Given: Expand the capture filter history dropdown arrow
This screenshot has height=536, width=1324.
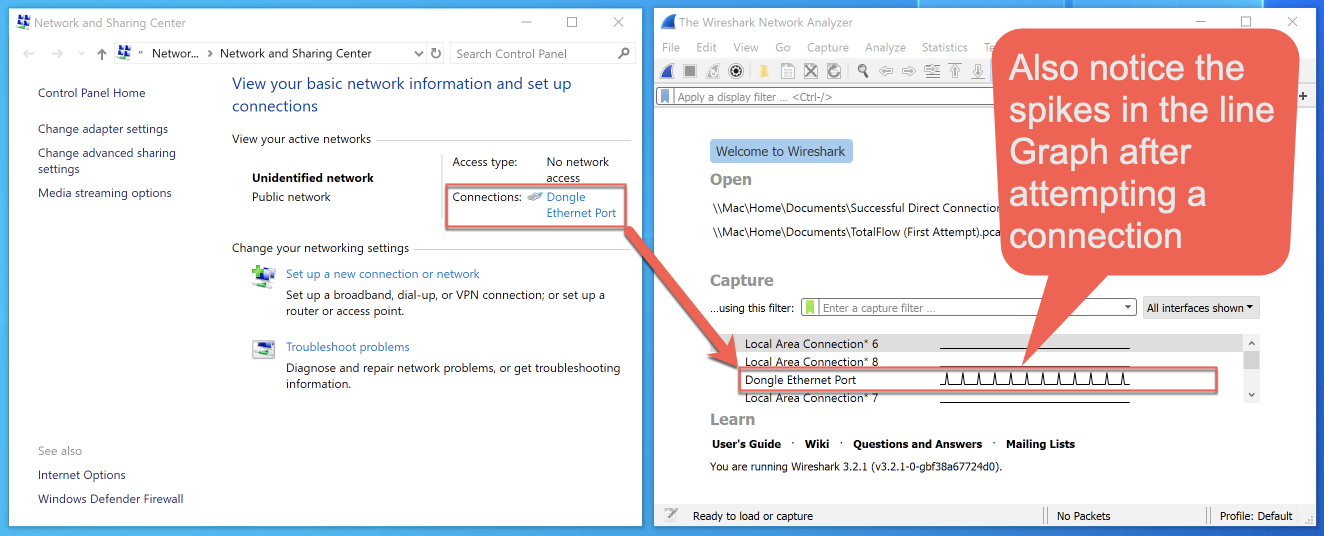Looking at the screenshot, I should [1129, 308].
